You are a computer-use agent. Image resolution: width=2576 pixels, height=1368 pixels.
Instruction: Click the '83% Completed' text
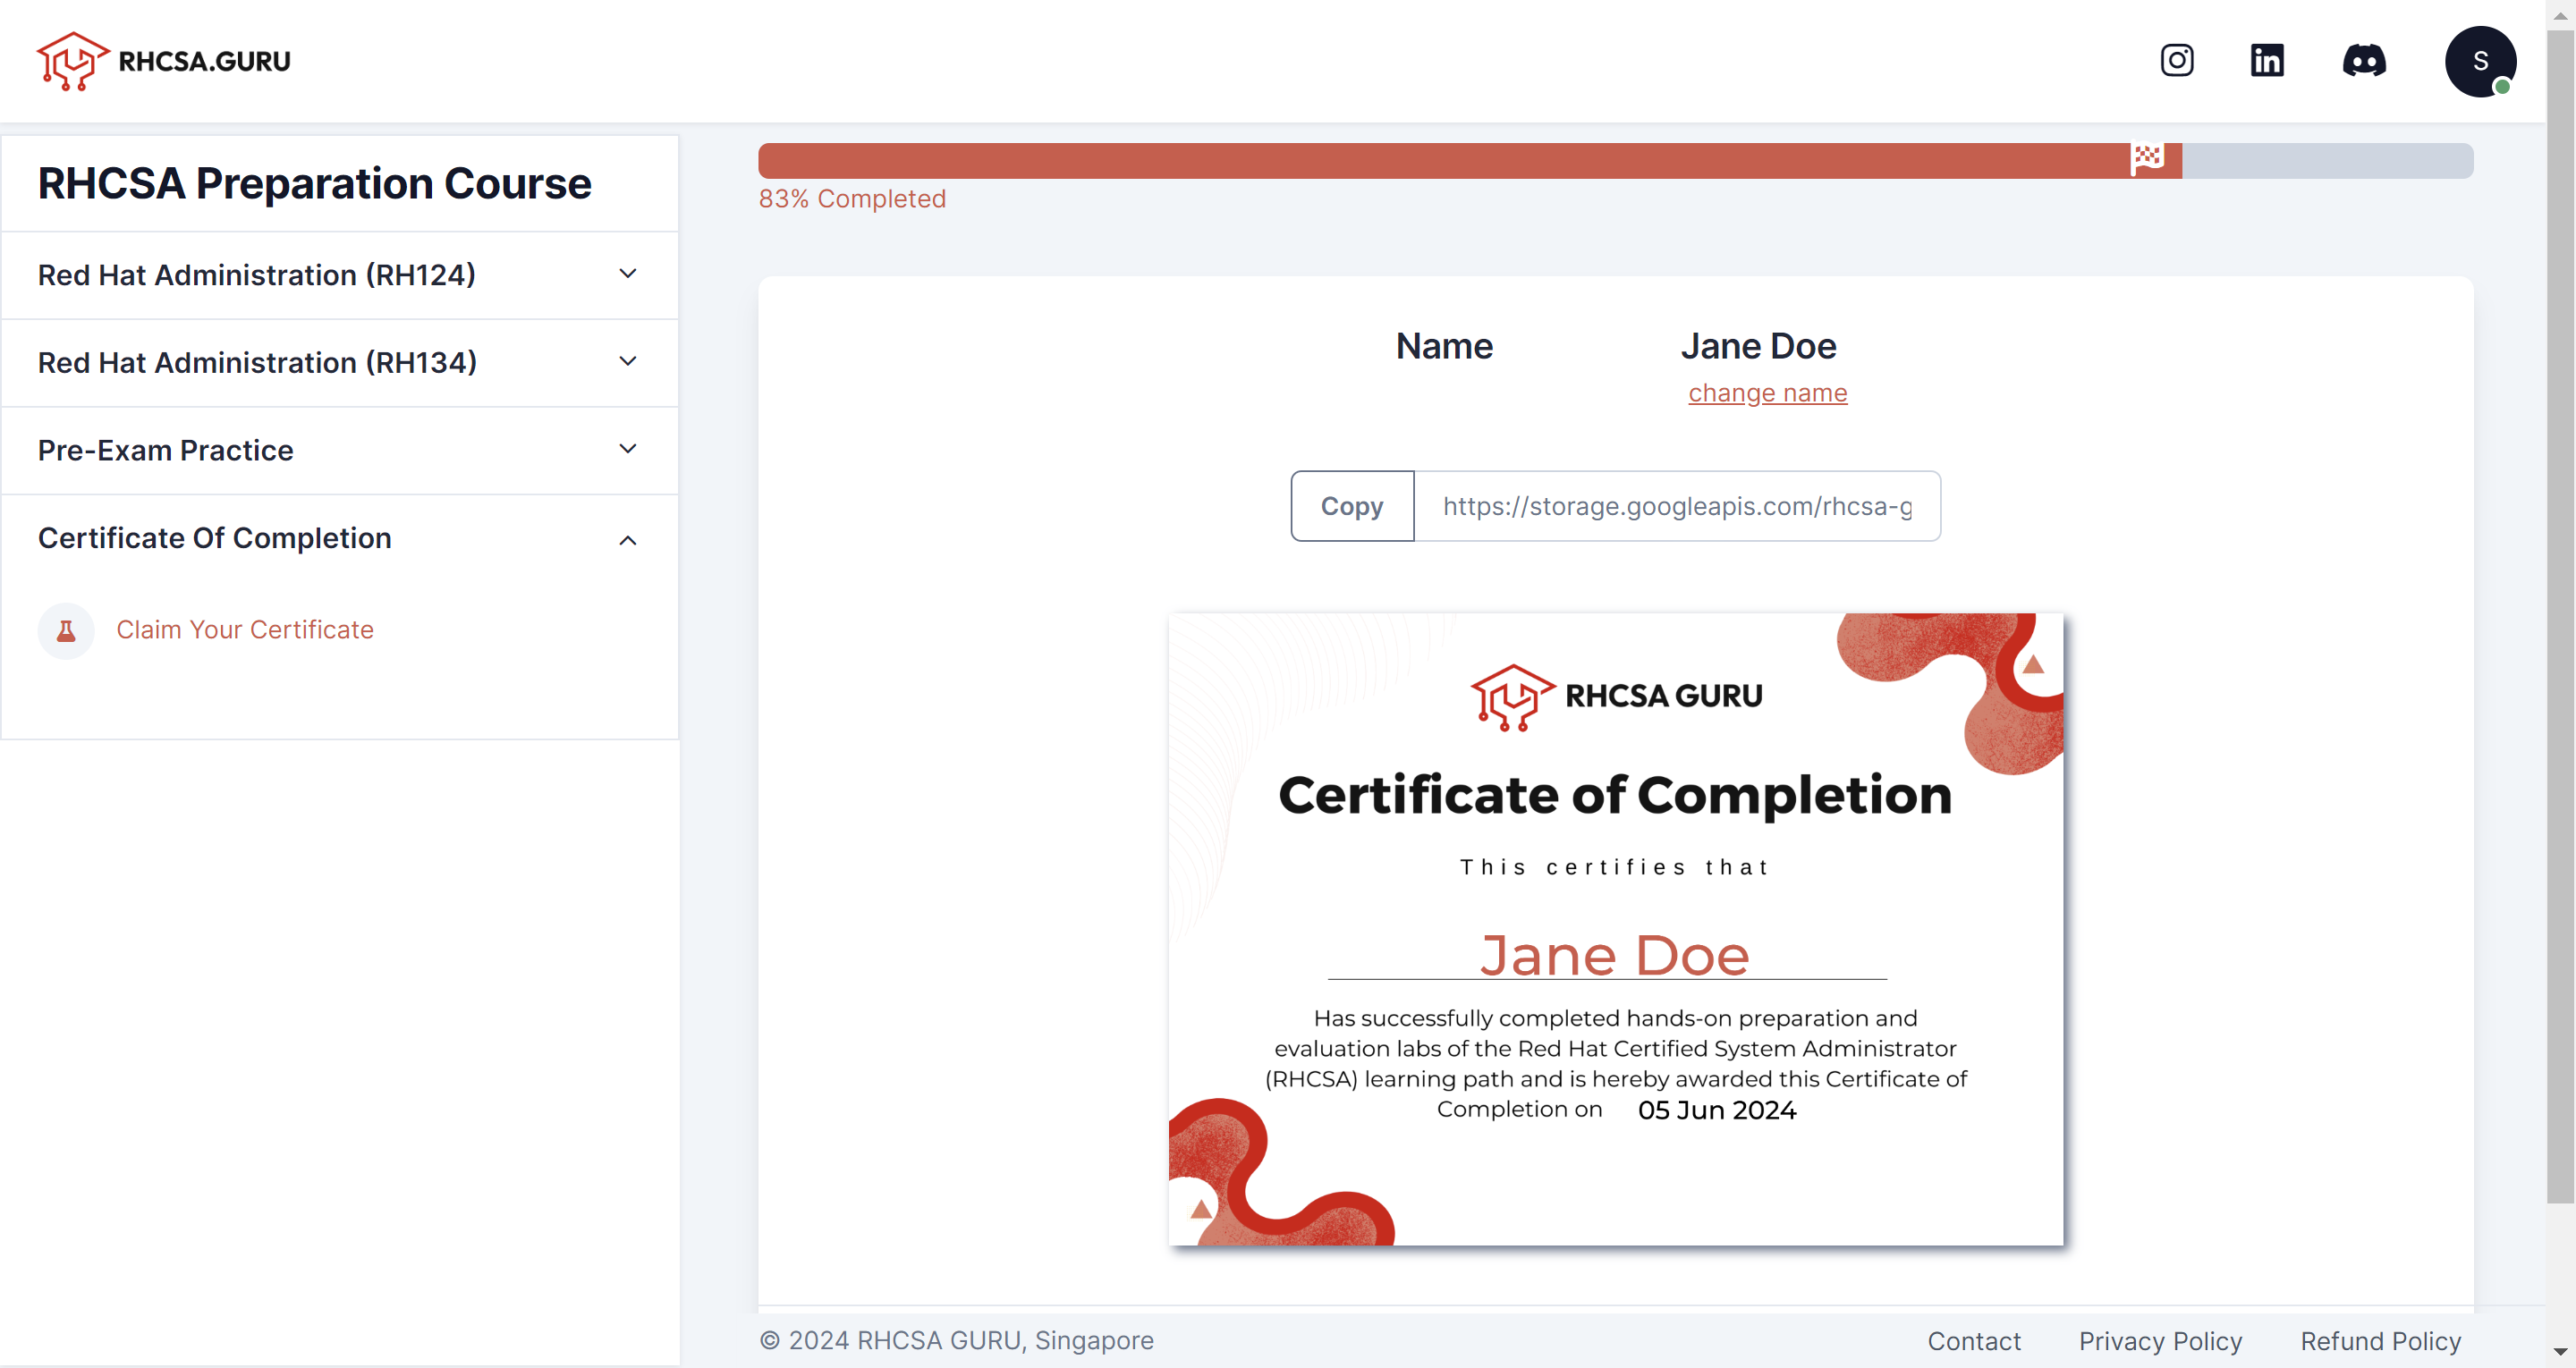click(x=852, y=199)
